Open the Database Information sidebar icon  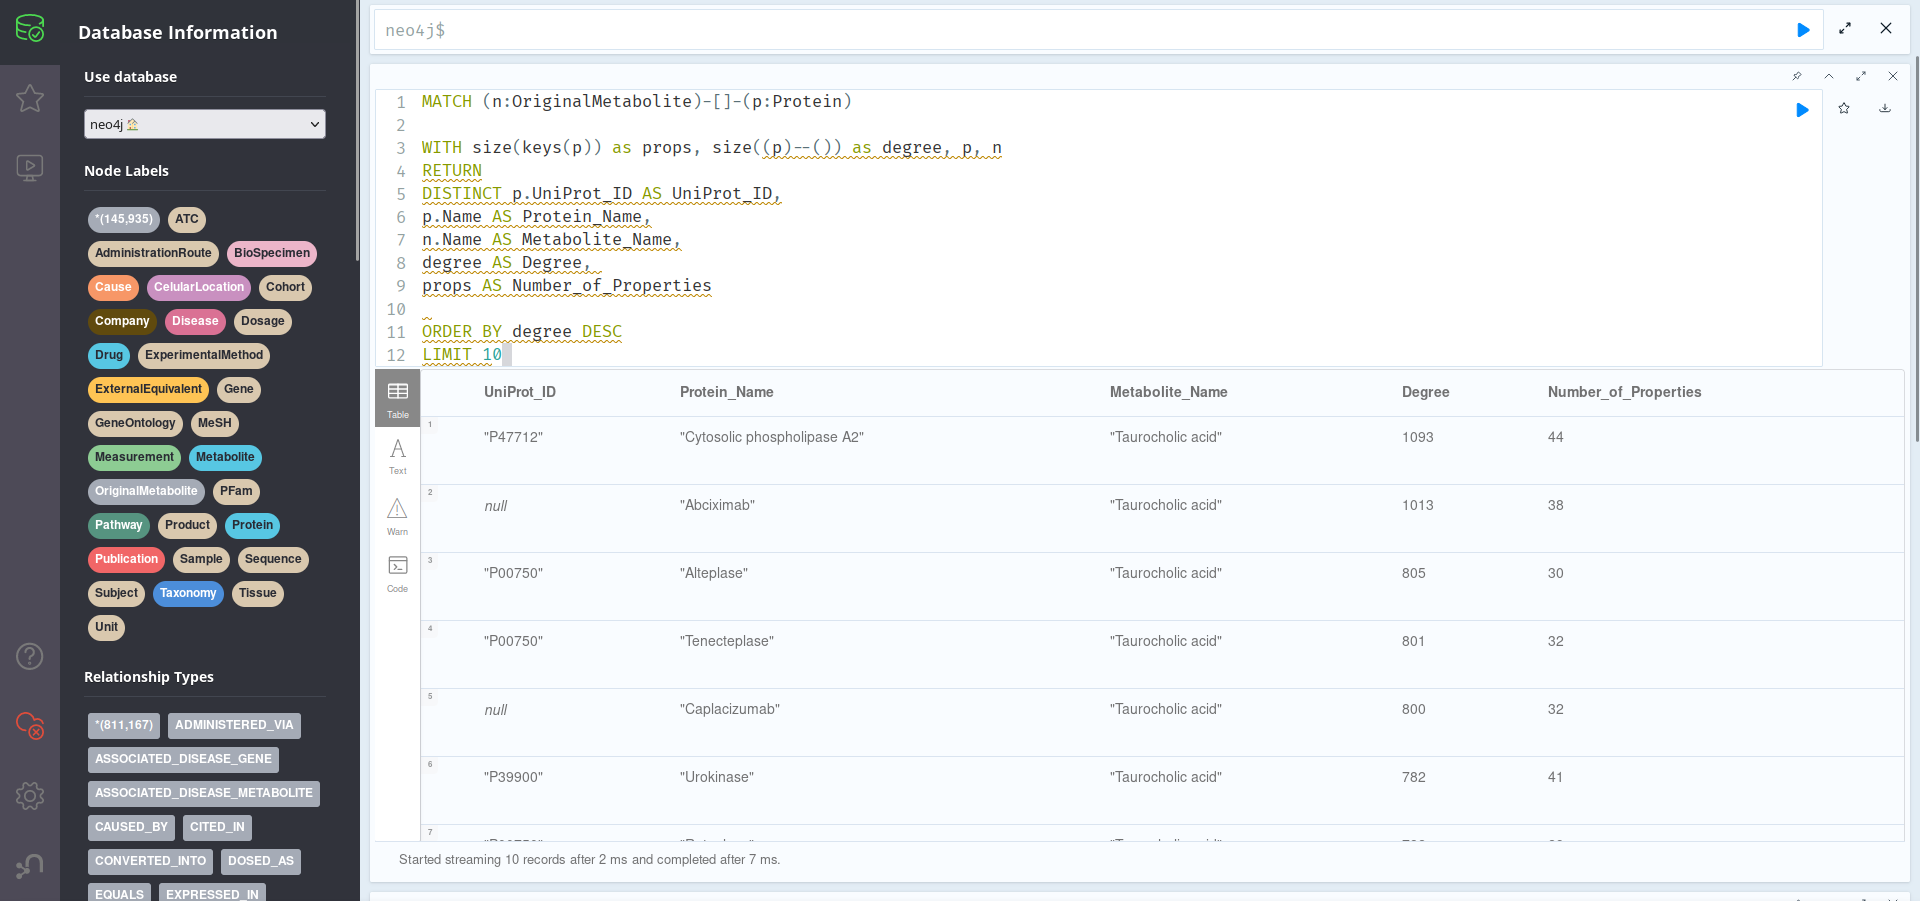tap(30, 29)
